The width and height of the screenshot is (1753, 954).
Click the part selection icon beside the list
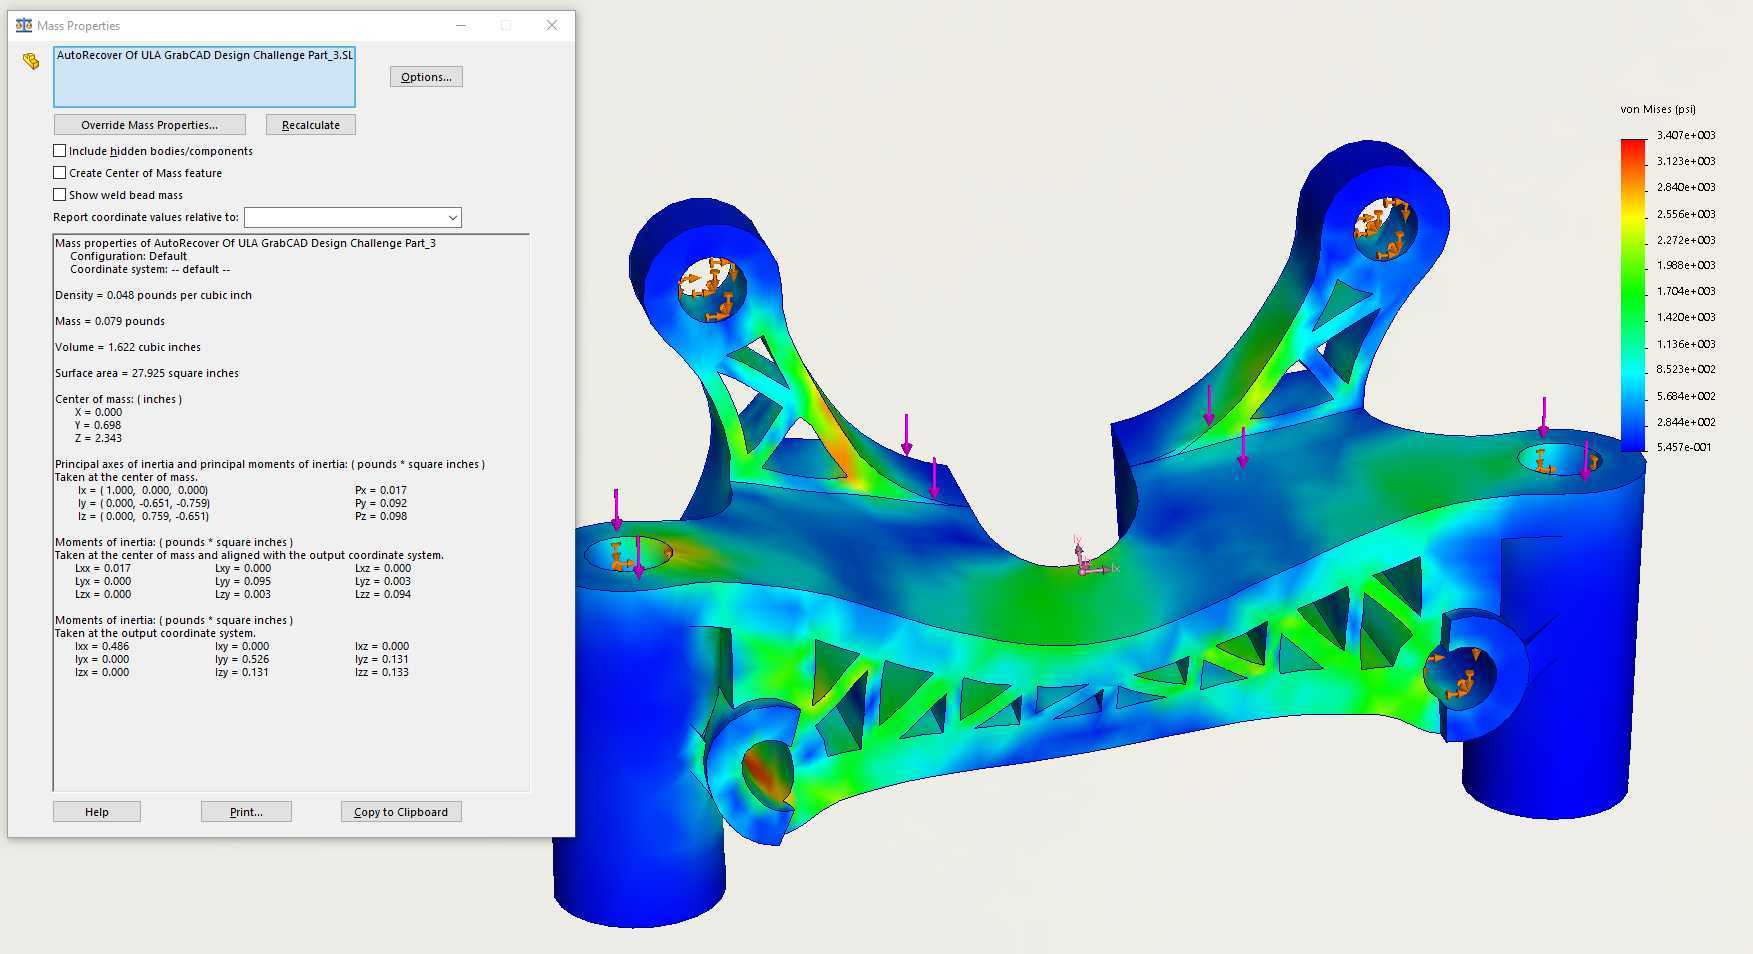coord(31,61)
